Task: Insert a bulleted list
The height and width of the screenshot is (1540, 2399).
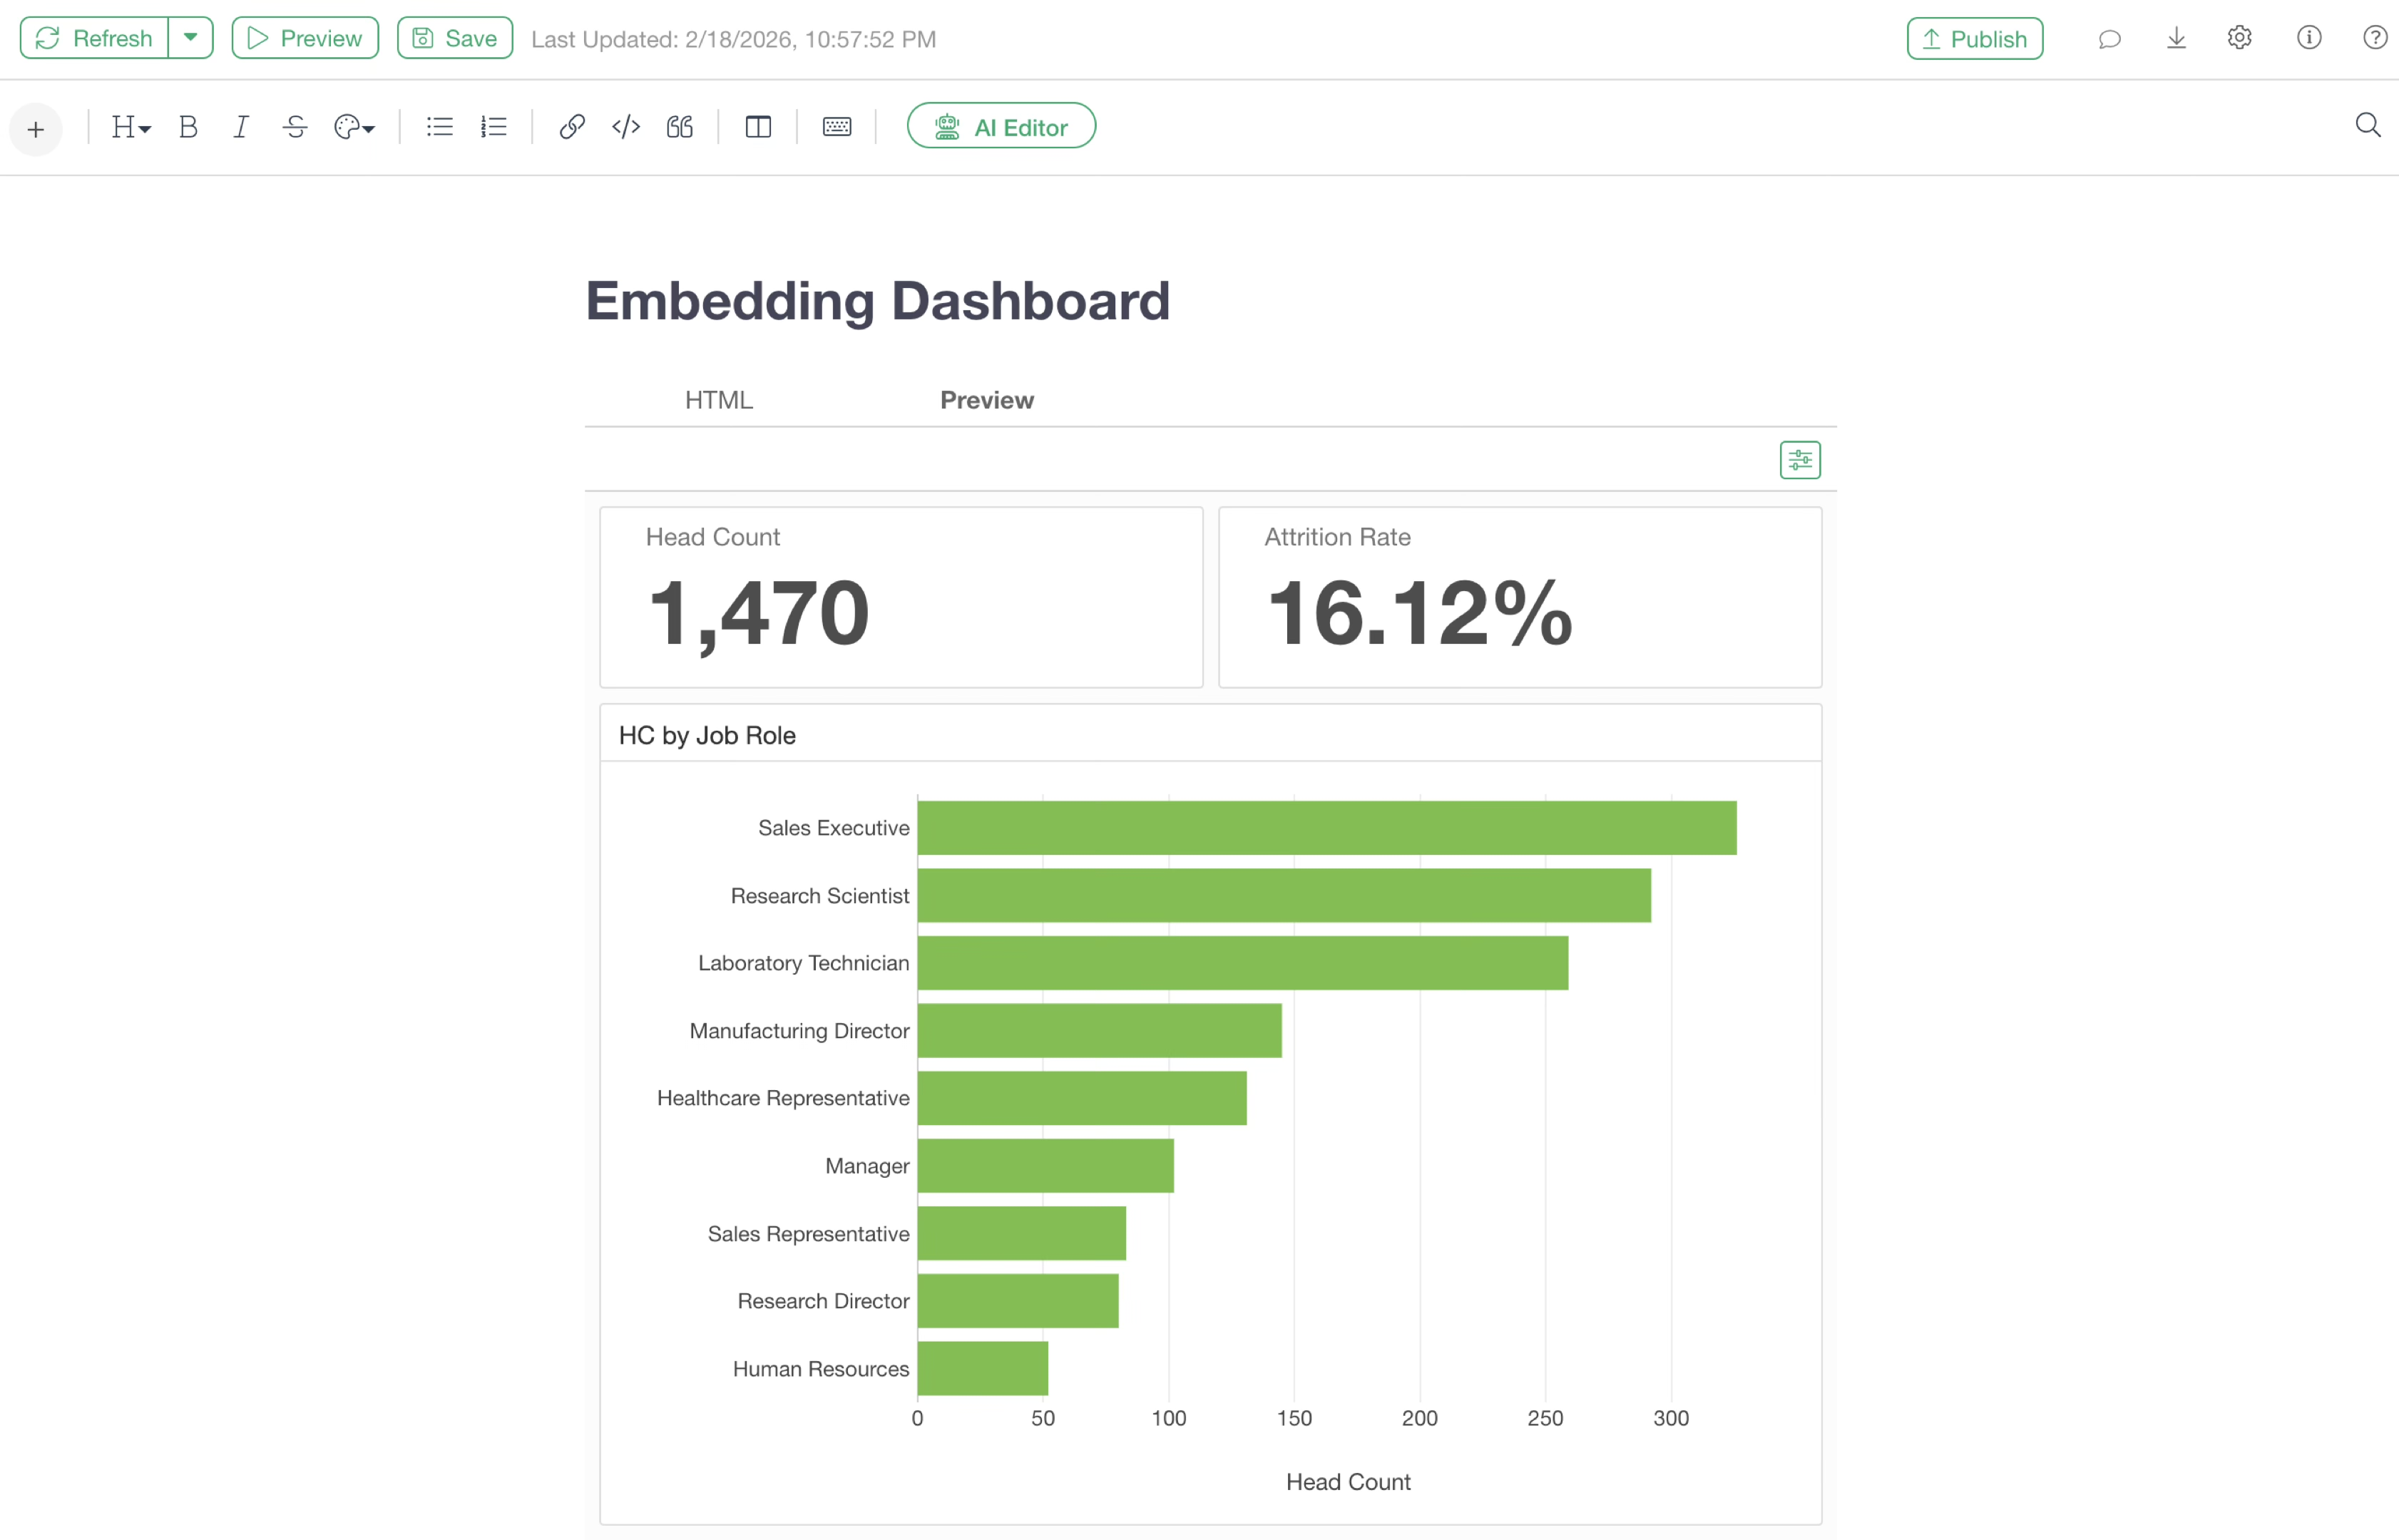Action: coord(439,127)
